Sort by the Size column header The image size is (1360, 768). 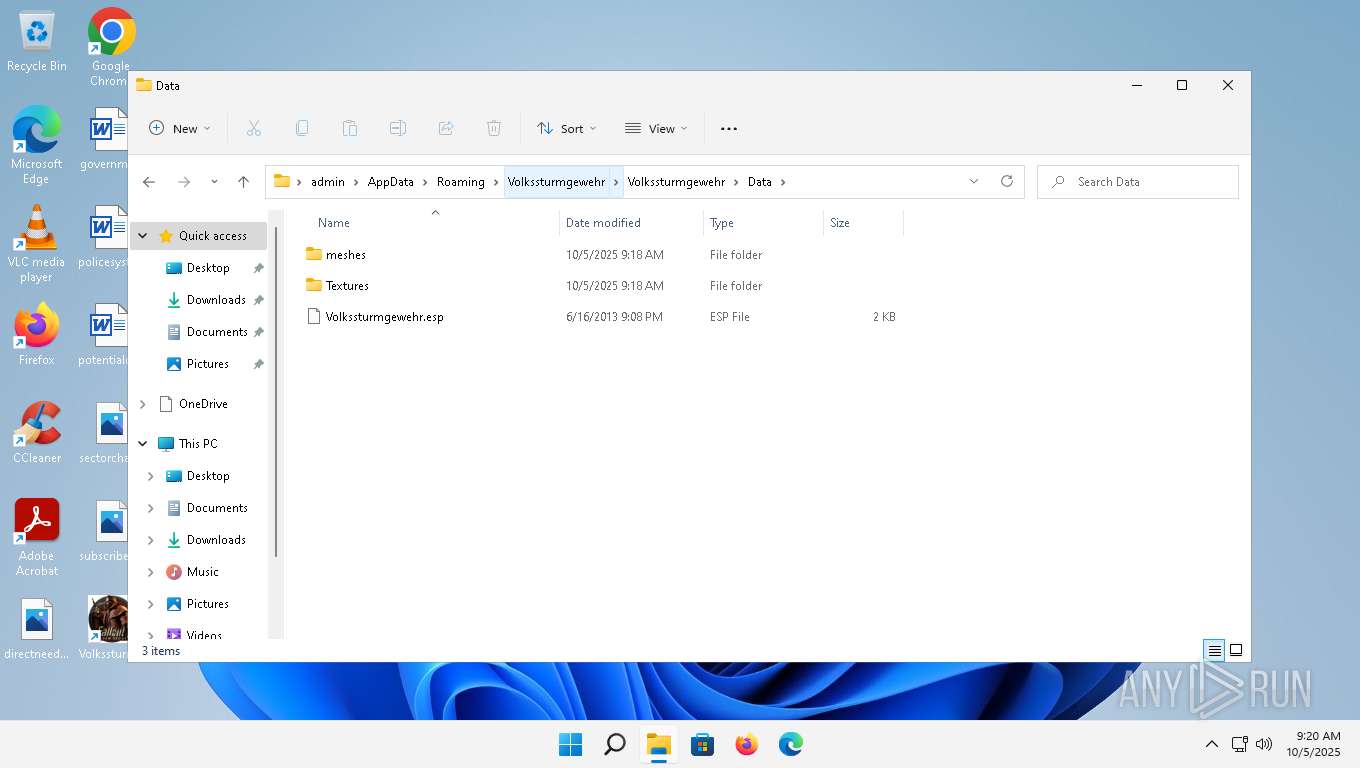point(840,223)
